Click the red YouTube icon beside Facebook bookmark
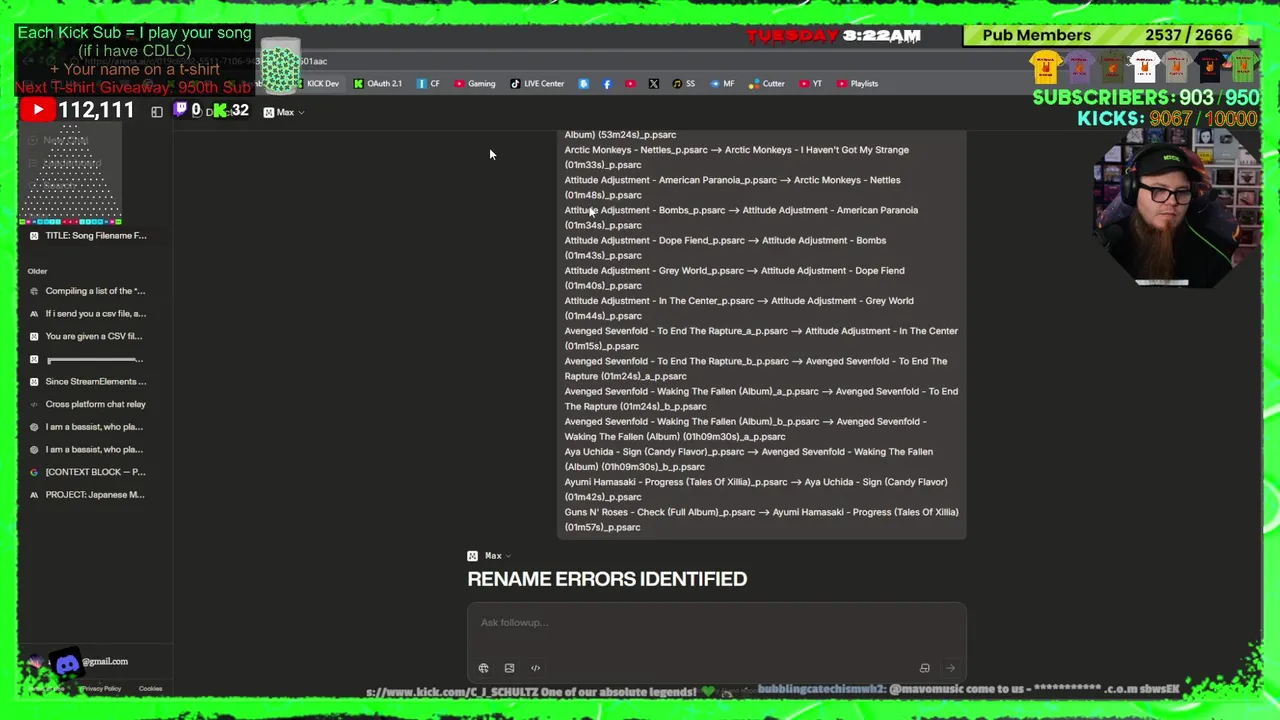 point(630,84)
